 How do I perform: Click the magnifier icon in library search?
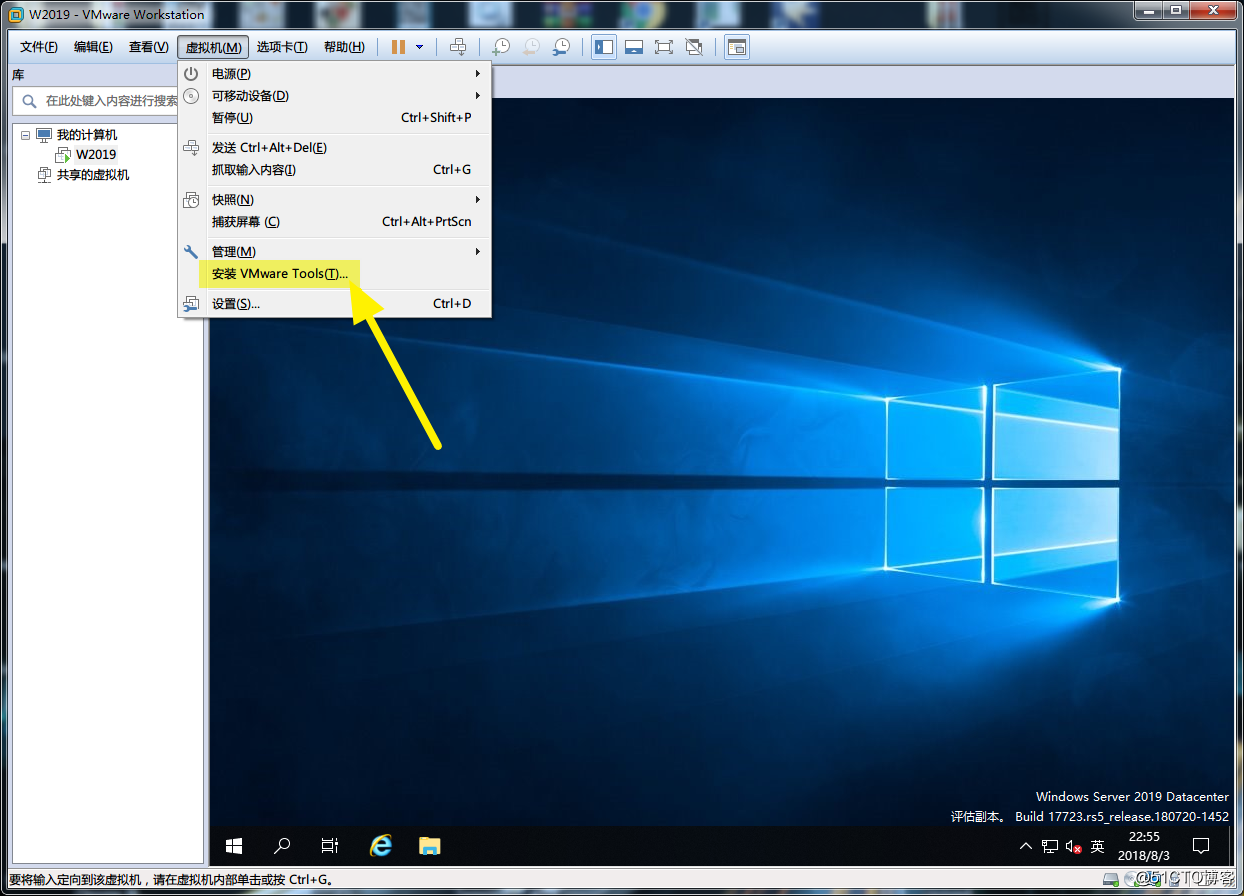pyautogui.click(x=28, y=101)
